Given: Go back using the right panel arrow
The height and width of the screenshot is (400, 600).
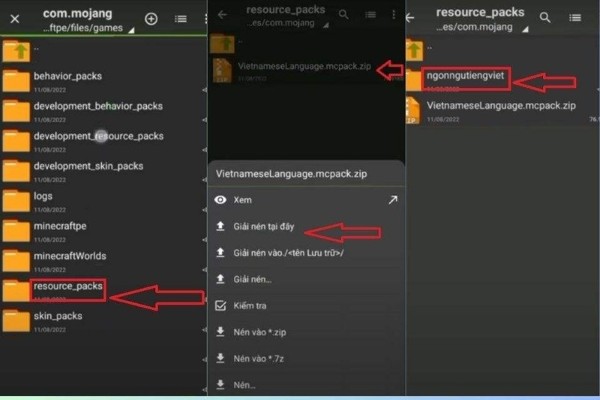Looking at the screenshot, I should click(x=410, y=18).
